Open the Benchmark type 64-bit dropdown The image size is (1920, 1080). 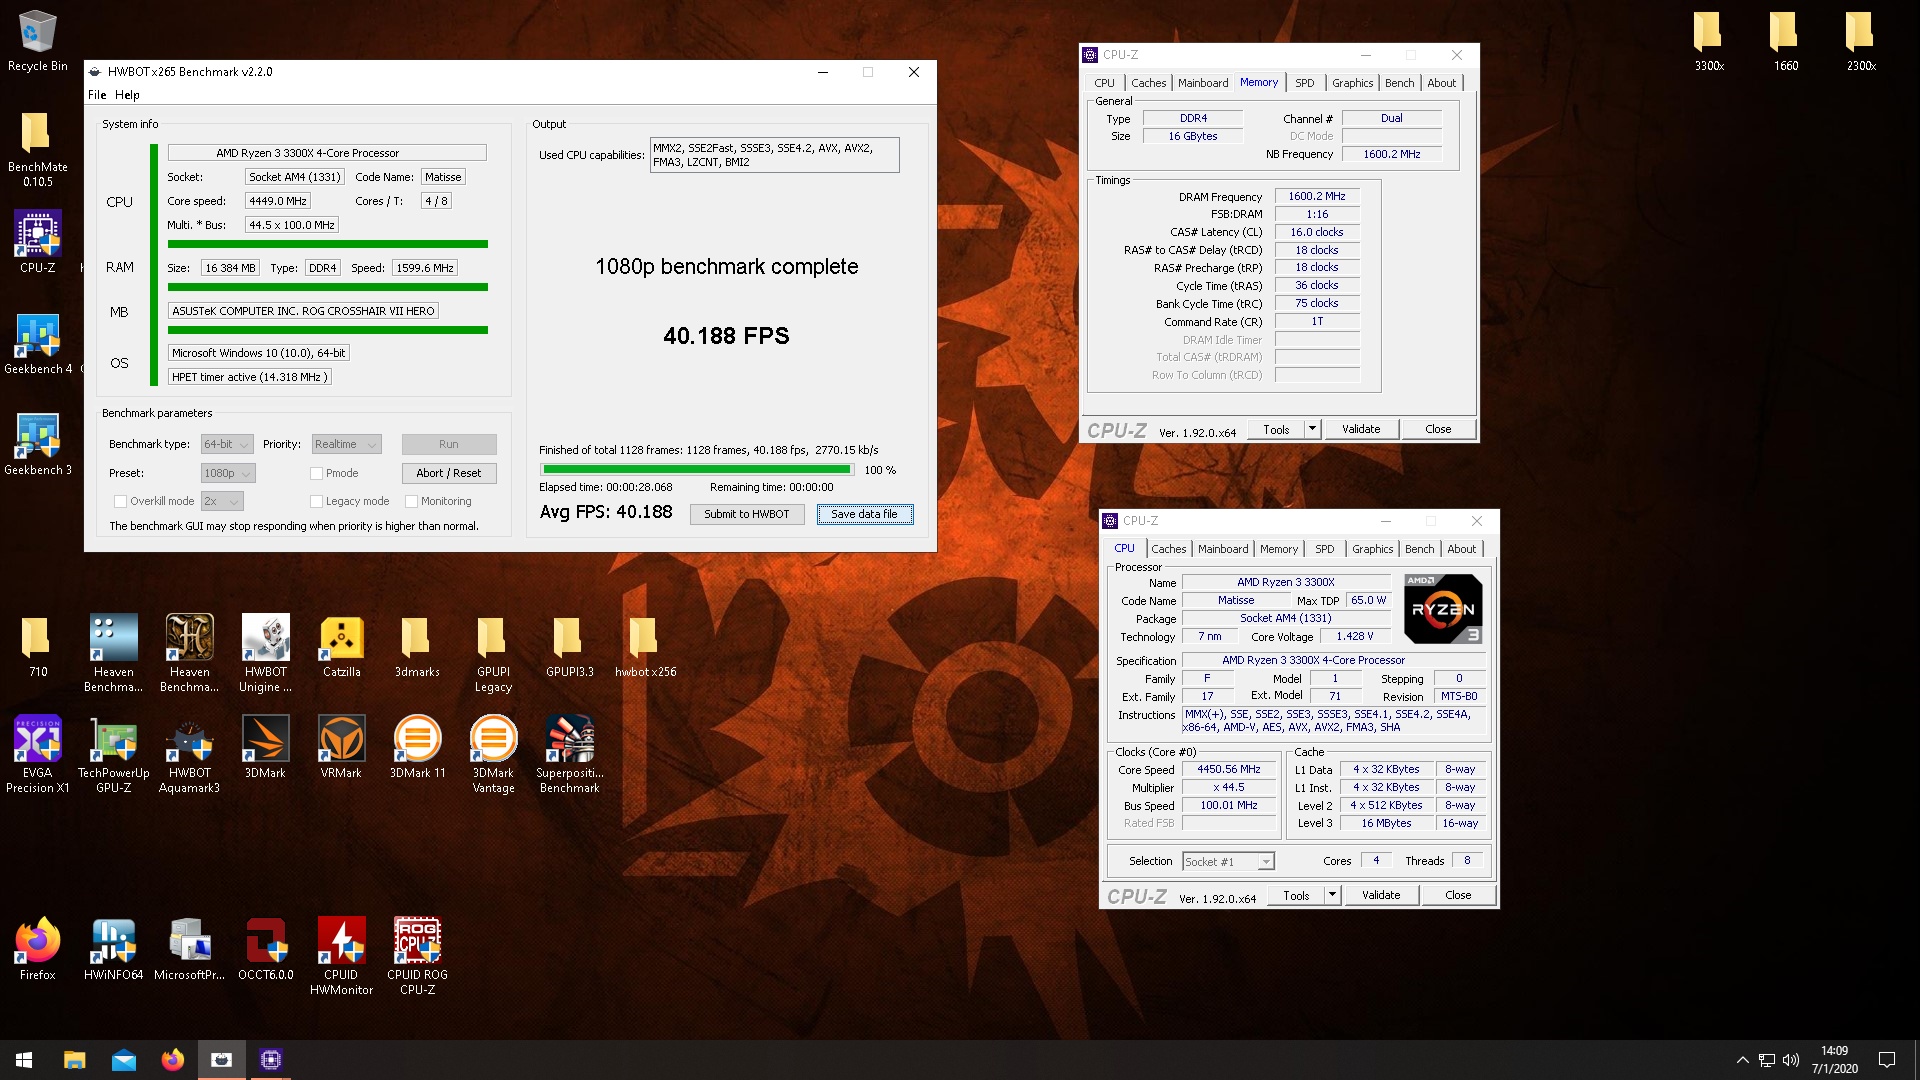[228, 444]
